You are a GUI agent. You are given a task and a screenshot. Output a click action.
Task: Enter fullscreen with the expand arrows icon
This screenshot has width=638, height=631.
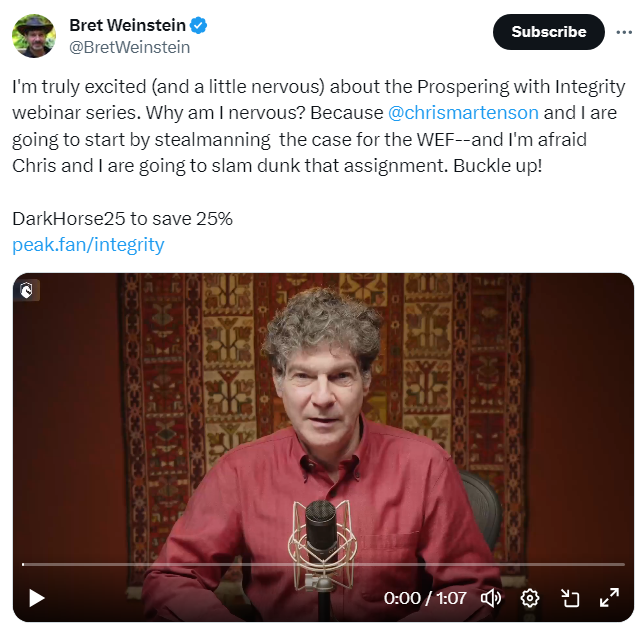point(610,598)
